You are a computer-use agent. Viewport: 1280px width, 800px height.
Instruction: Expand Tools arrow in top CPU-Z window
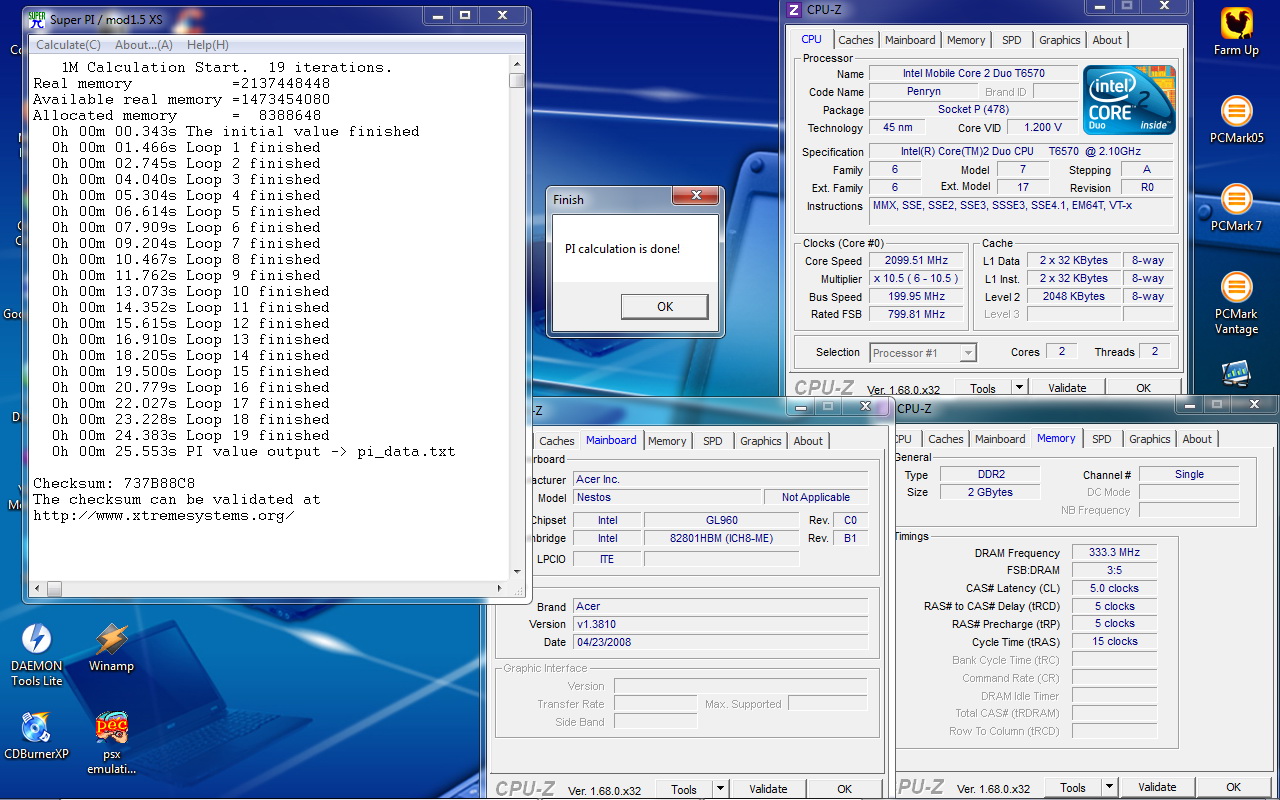[x=1019, y=388]
